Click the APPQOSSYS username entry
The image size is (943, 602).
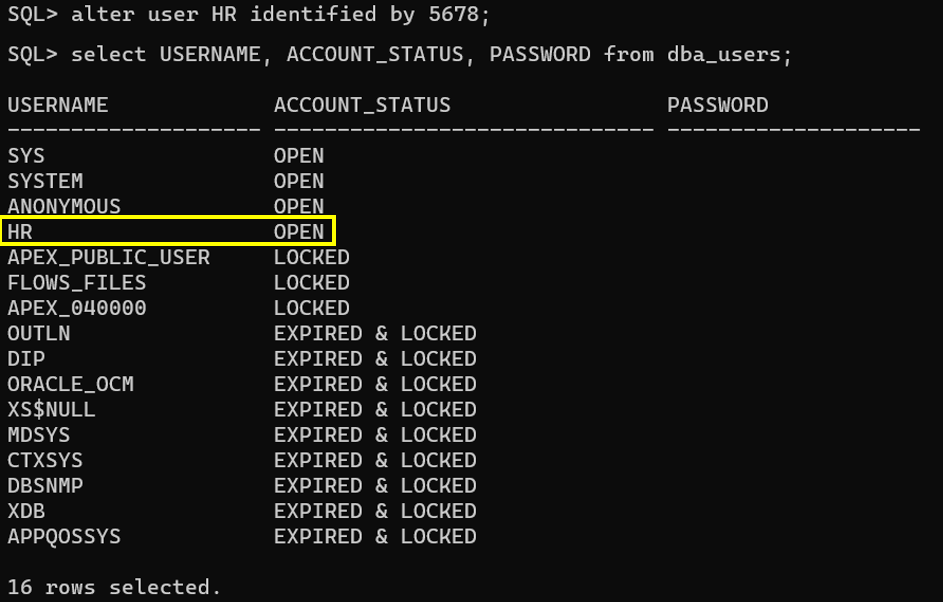64,536
